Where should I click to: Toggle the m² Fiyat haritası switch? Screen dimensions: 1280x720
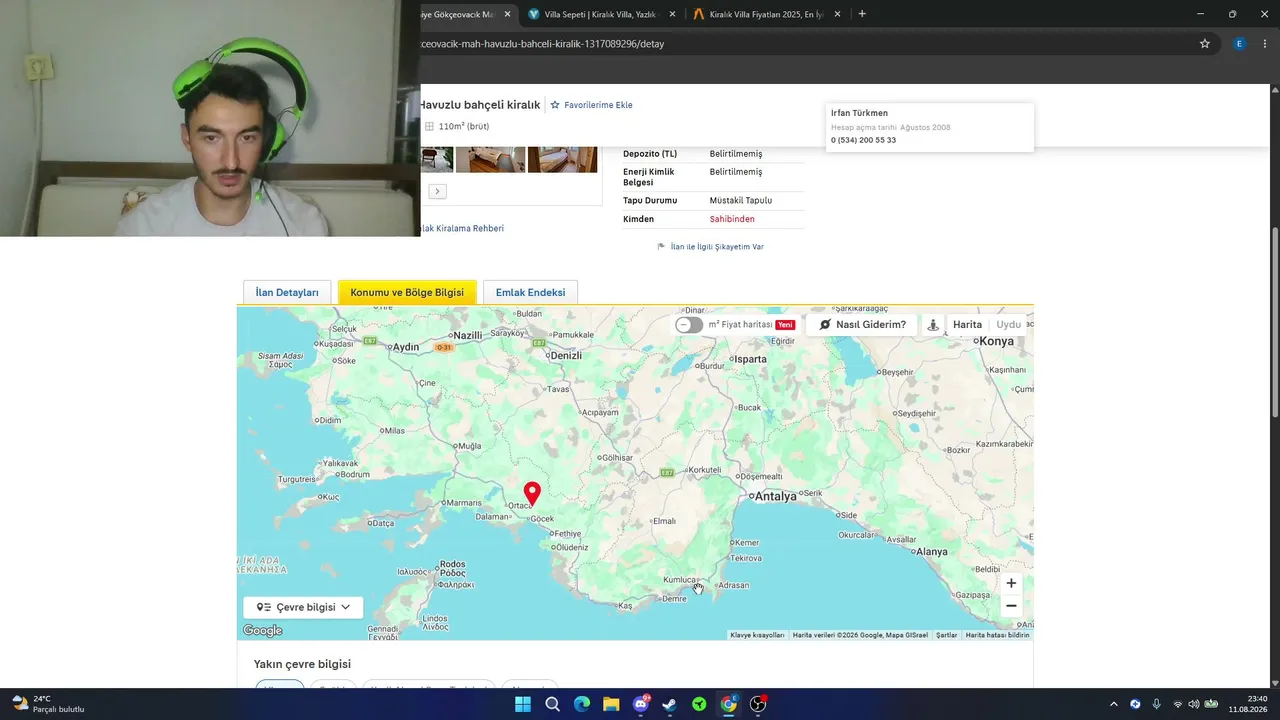(x=689, y=325)
